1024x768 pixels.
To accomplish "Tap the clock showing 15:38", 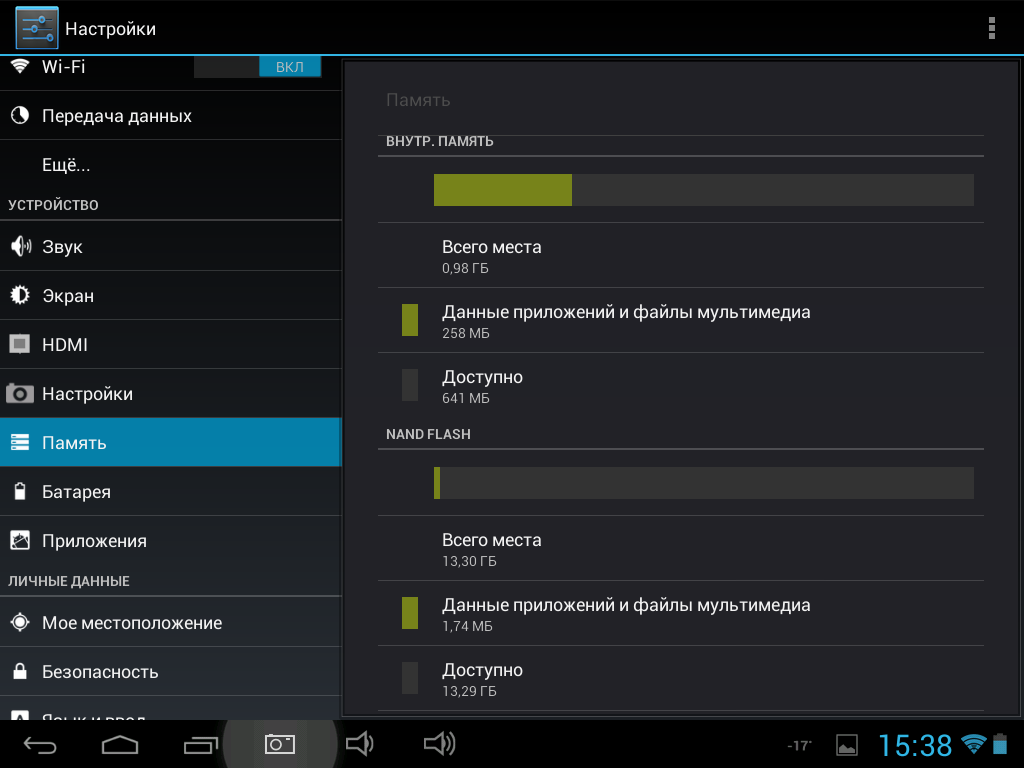I will pos(915,745).
